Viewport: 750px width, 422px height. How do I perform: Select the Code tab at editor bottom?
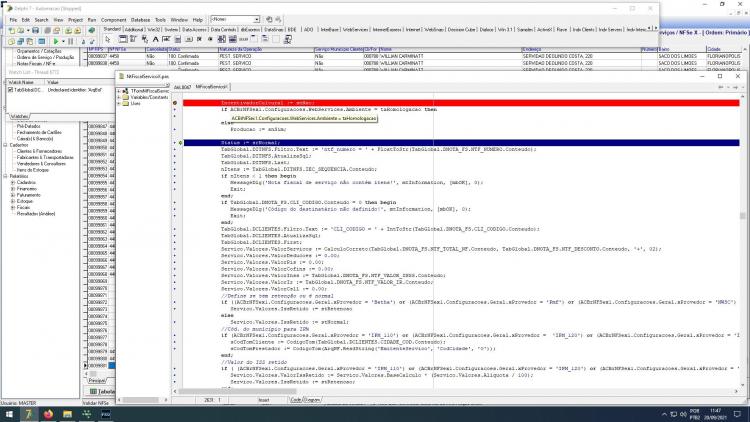pyautogui.click(x=296, y=400)
